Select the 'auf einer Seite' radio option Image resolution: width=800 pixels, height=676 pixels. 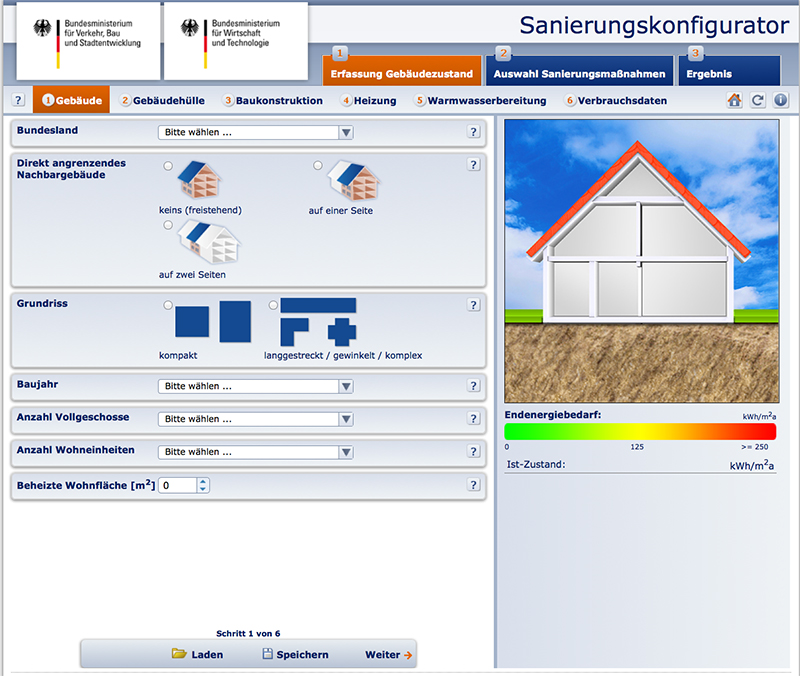(x=318, y=165)
